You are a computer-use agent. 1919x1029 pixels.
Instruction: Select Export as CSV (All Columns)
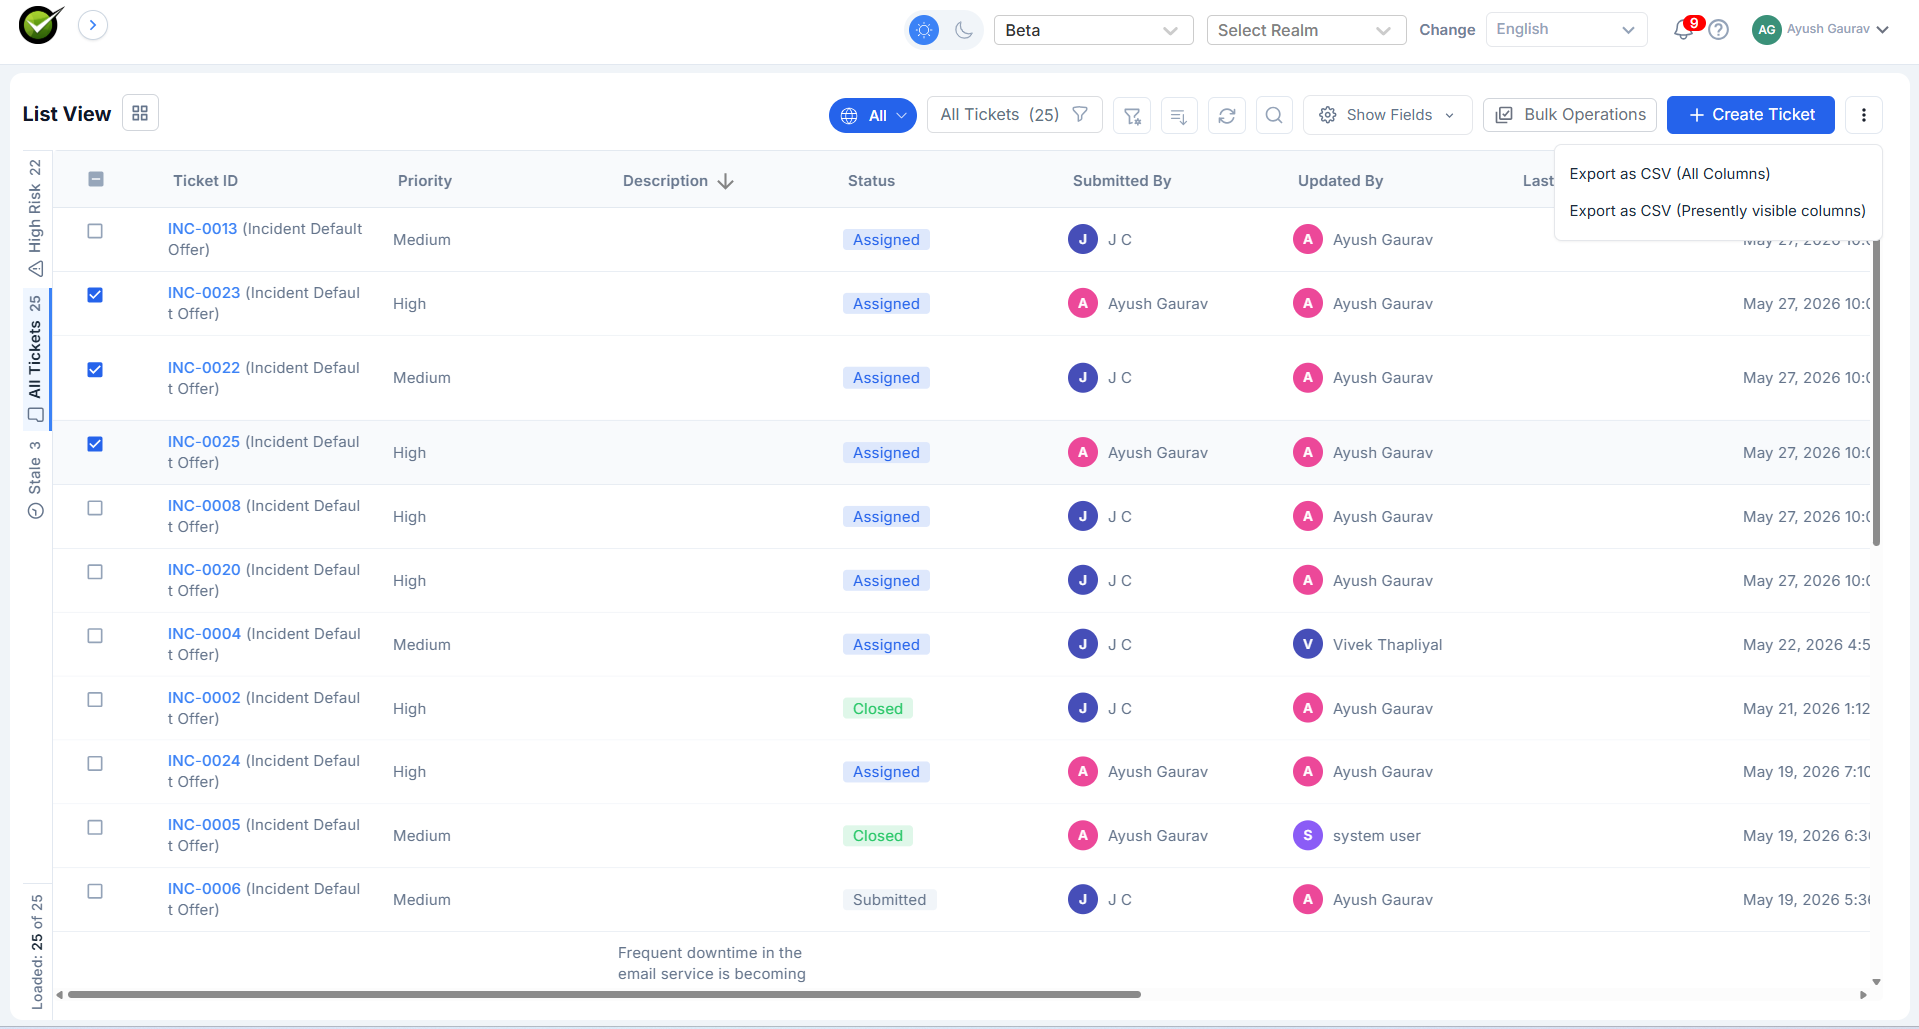point(1669,174)
